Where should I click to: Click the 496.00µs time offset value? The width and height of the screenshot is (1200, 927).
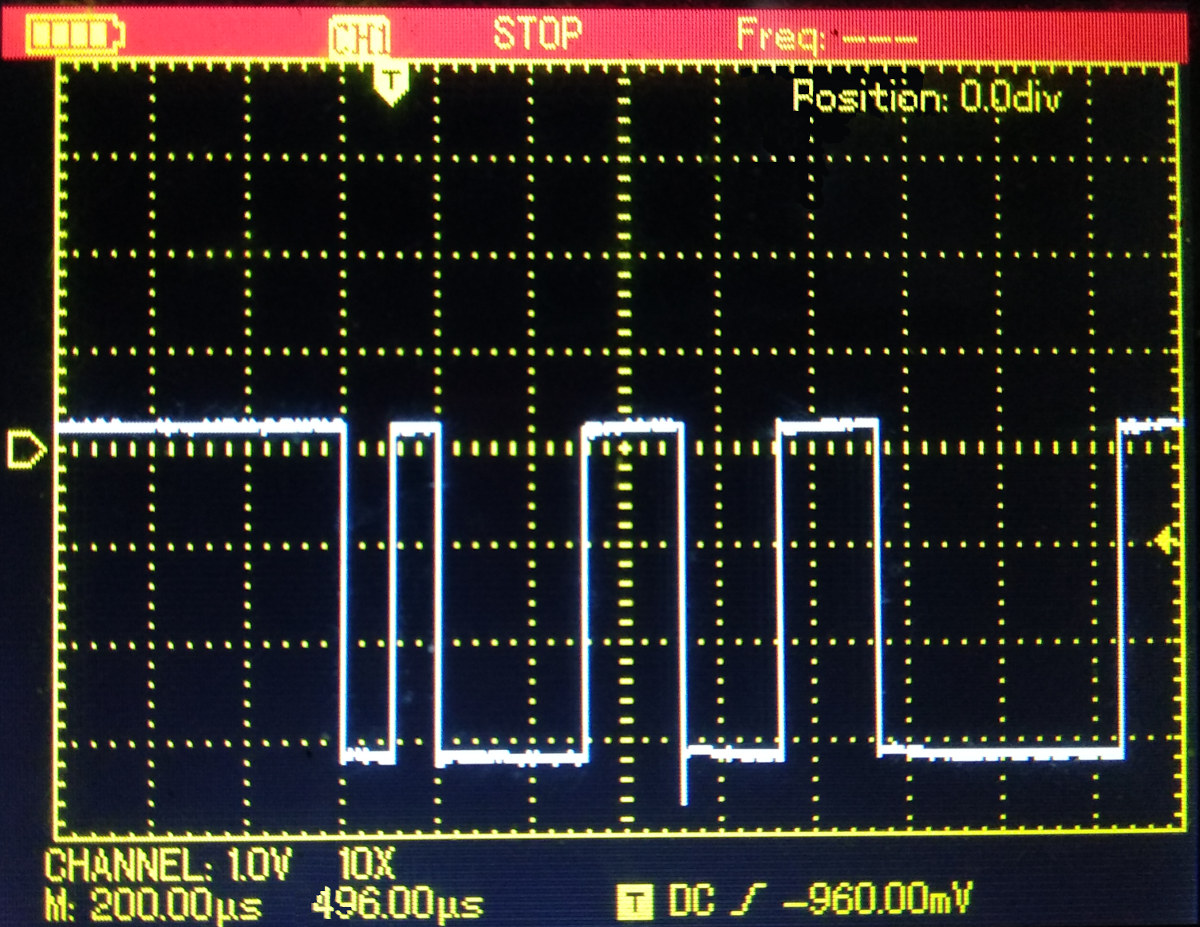pos(397,905)
